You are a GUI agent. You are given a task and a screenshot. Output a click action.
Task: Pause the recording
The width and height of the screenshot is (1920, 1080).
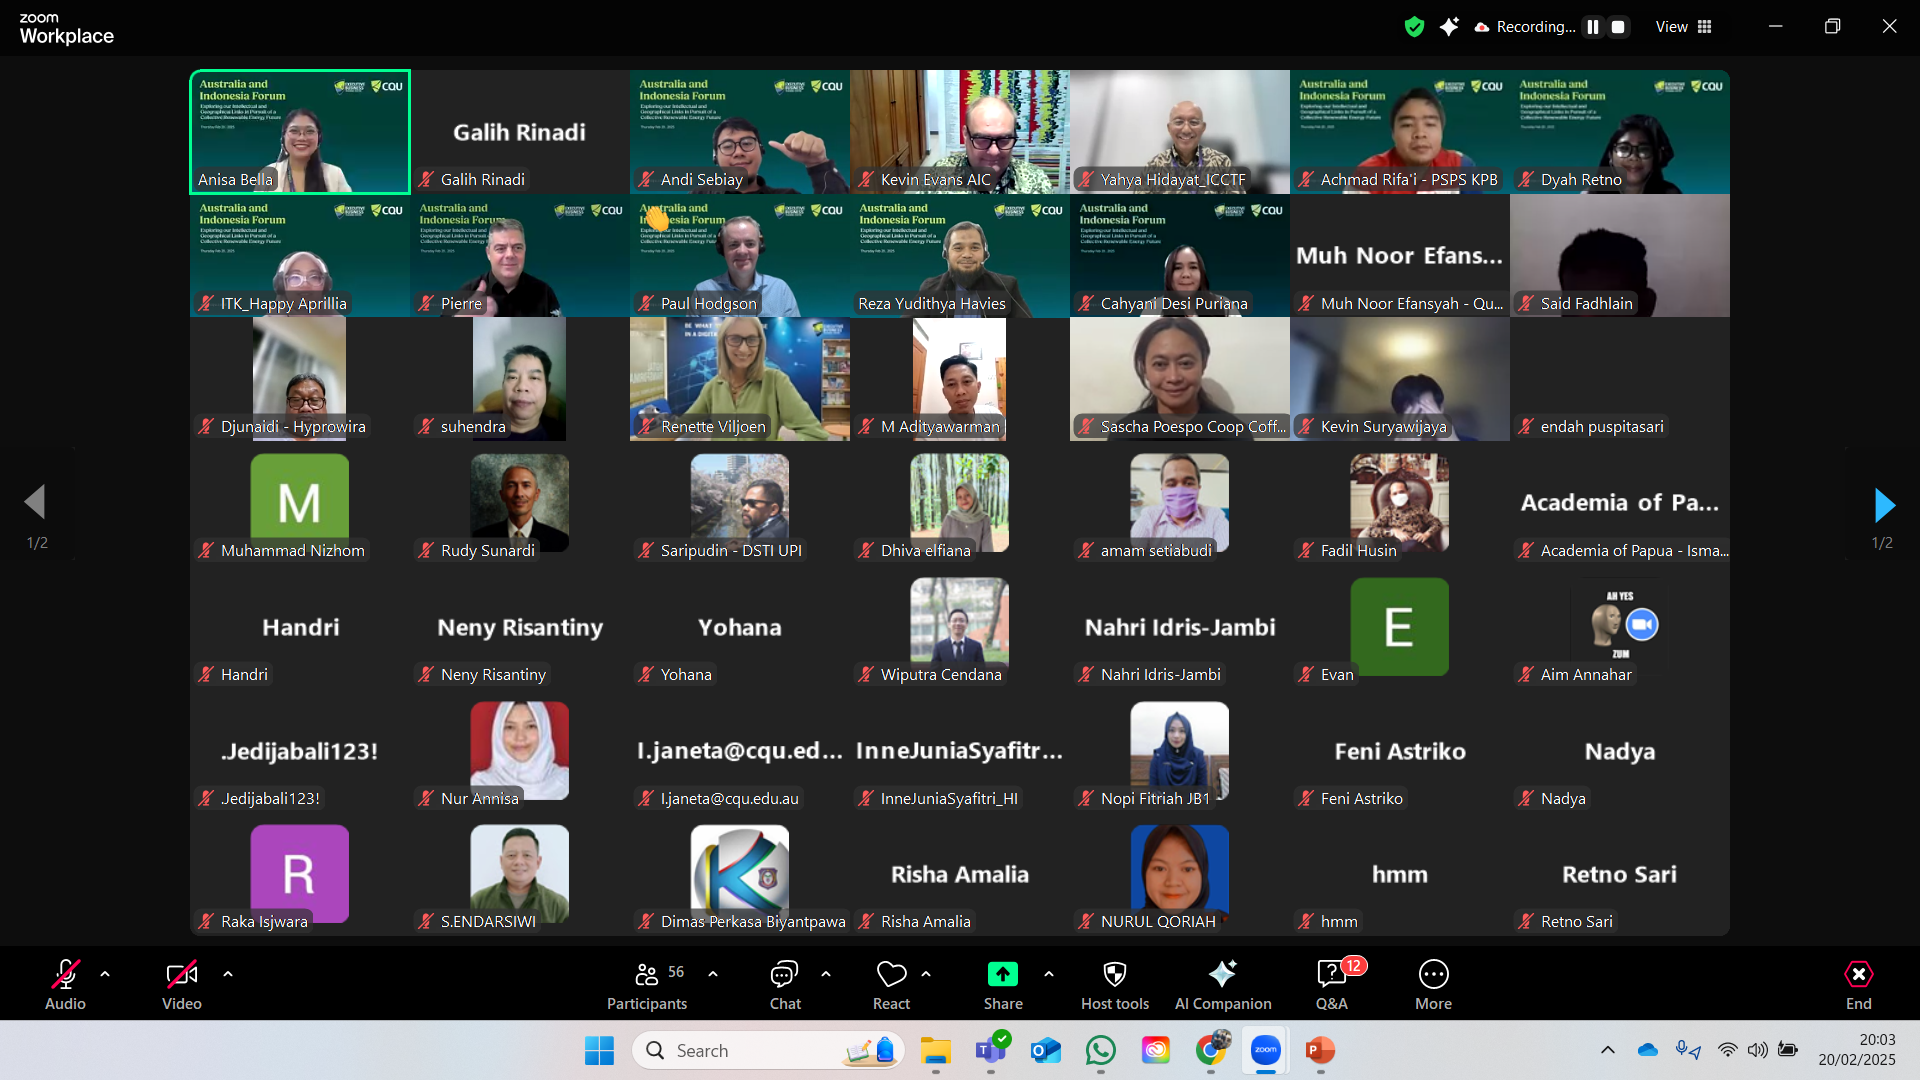1593,27
